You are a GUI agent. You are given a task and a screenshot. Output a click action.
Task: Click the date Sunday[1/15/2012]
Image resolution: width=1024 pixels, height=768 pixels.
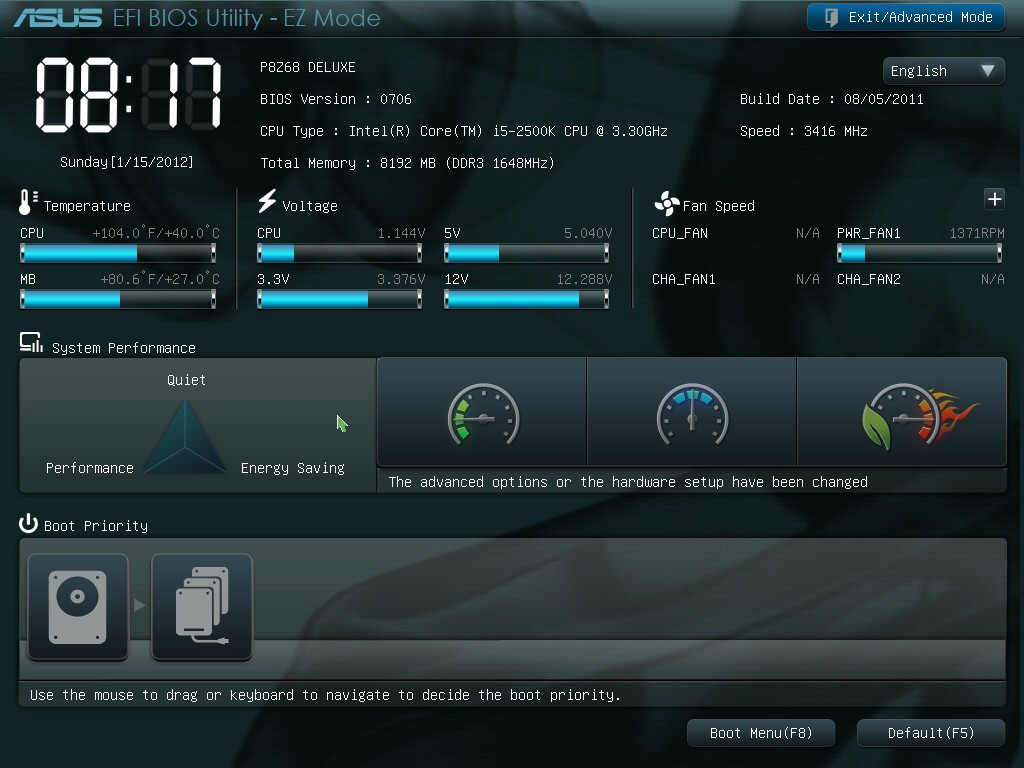coord(127,162)
